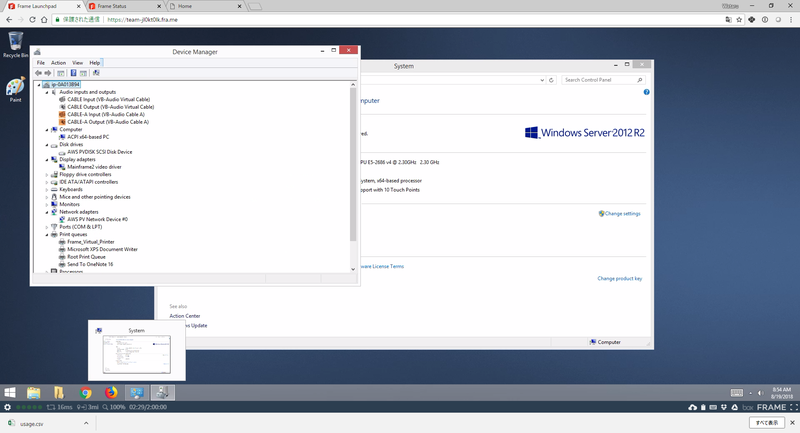Screen dimensions: 800x433
Task: Open File menu in Device Manager
Action: tap(41, 63)
